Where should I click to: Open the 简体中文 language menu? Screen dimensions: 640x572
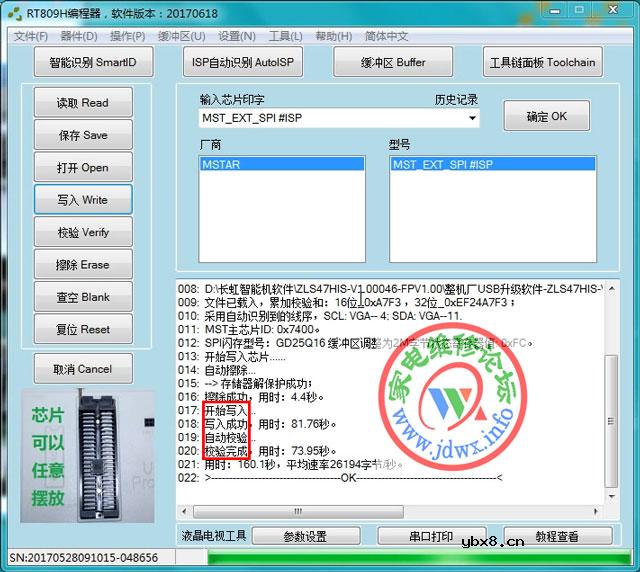pyautogui.click(x=386, y=36)
